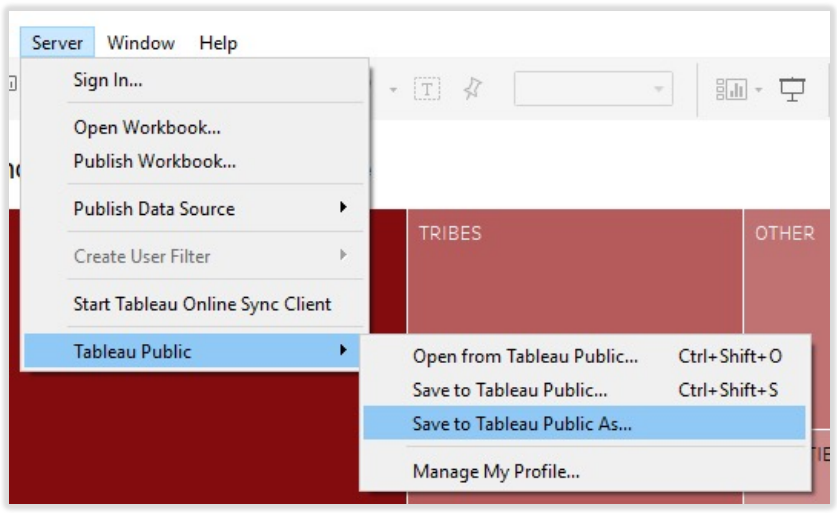The width and height of the screenshot is (837, 513).
Task: Click the arrow beside Create User Filter
Action: coord(343,255)
